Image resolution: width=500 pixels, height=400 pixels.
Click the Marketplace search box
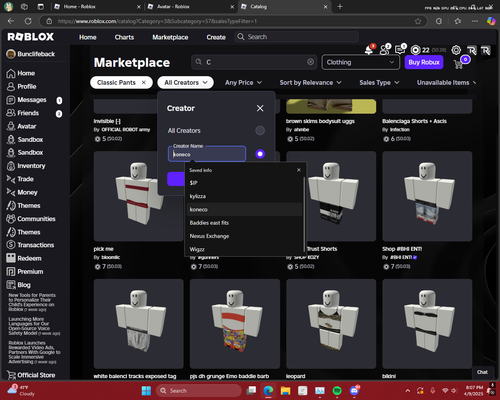point(254,62)
